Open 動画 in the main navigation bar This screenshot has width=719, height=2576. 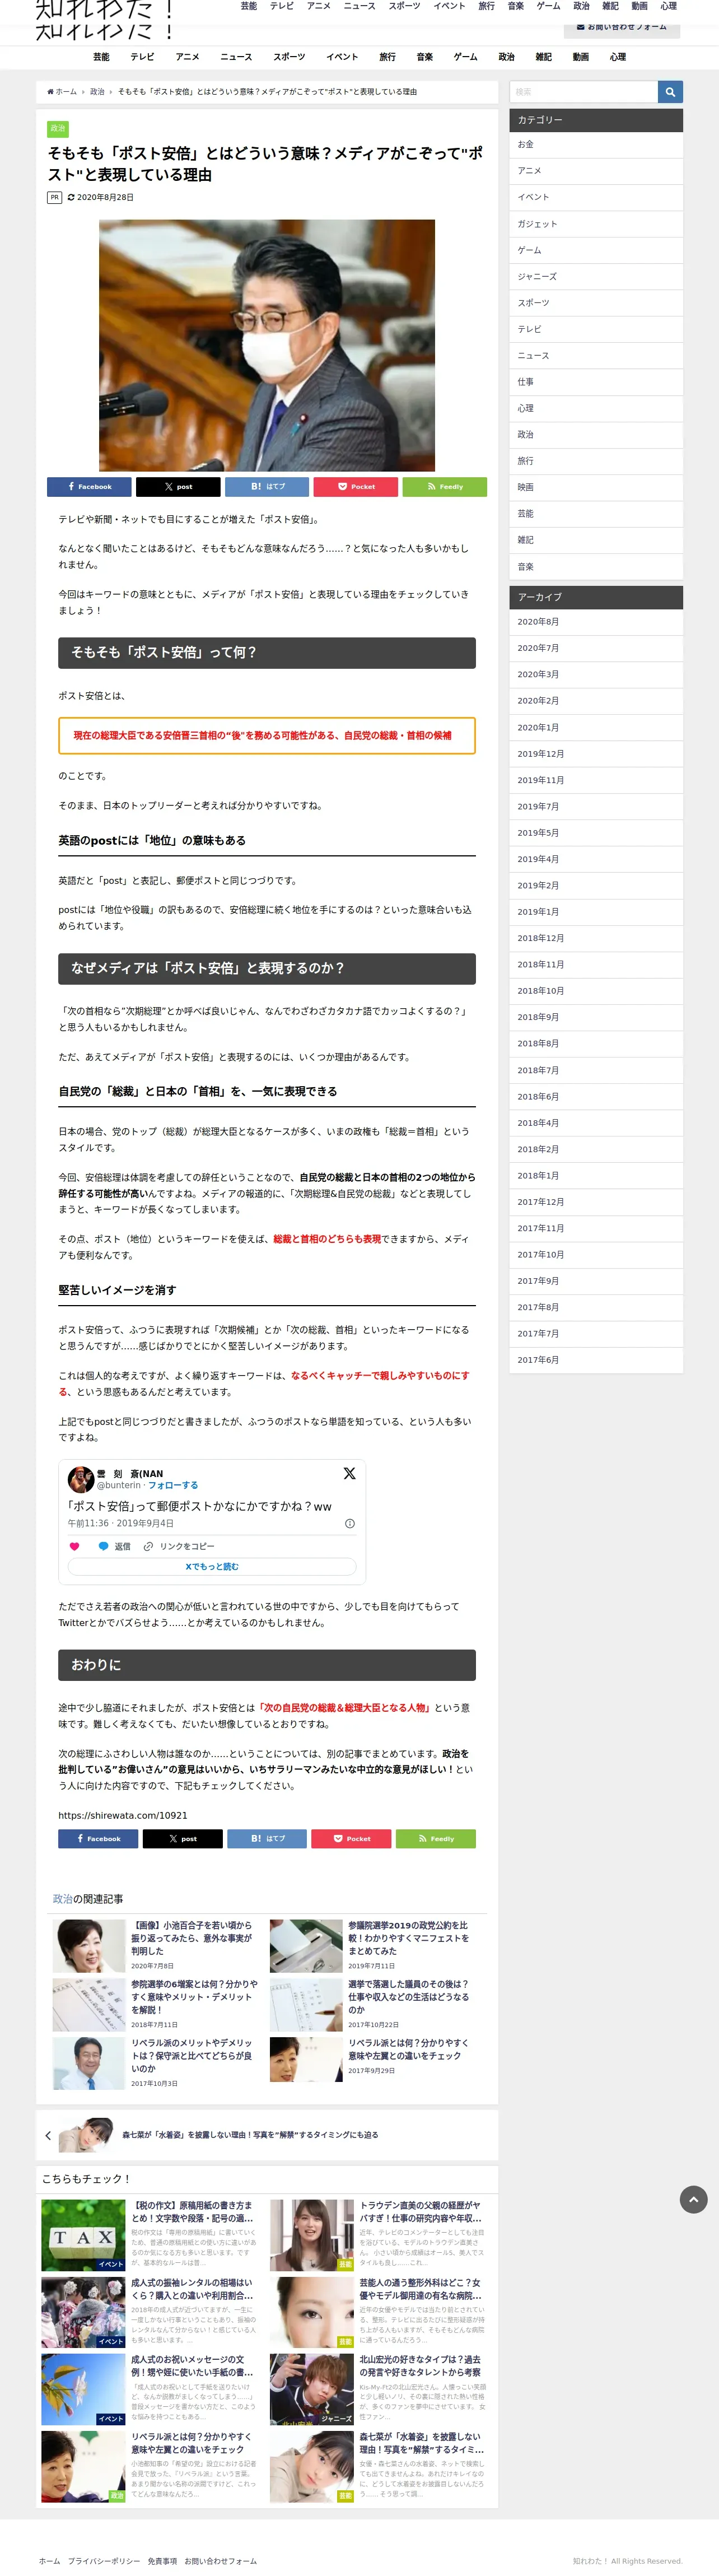pyautogui.click(x=581, y=57)
